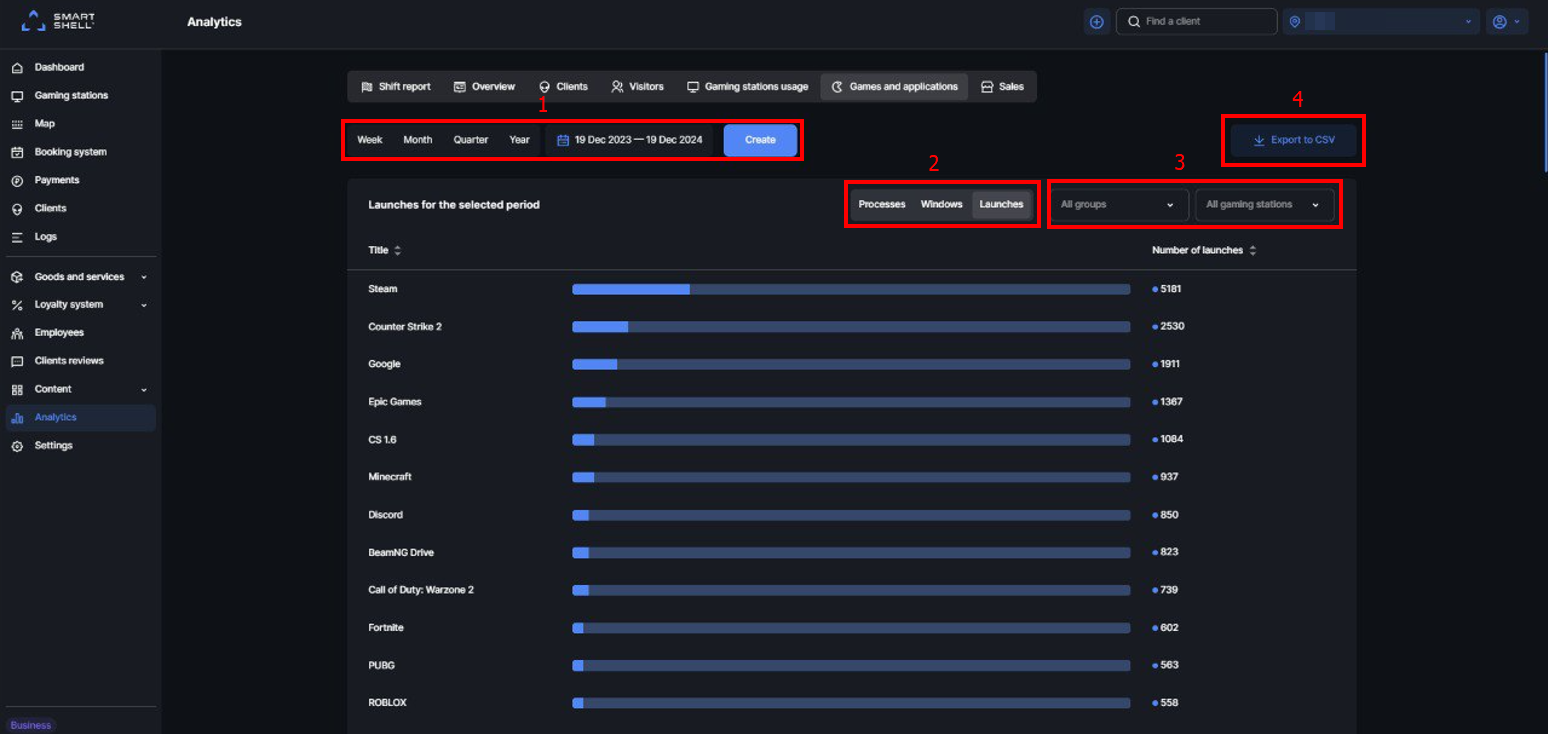
Task: Click the Settings gear icon in sidebar
Action: pos(17,446)
